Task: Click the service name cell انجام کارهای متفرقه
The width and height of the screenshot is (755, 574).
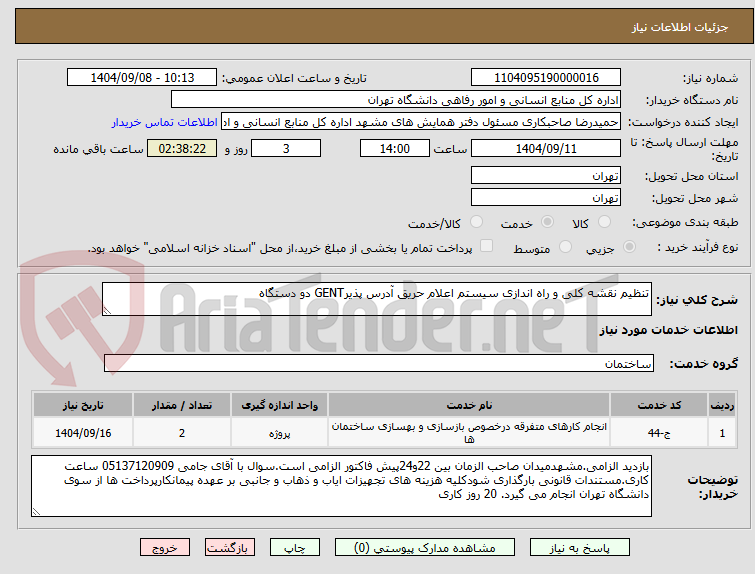Action: (469, 433)
